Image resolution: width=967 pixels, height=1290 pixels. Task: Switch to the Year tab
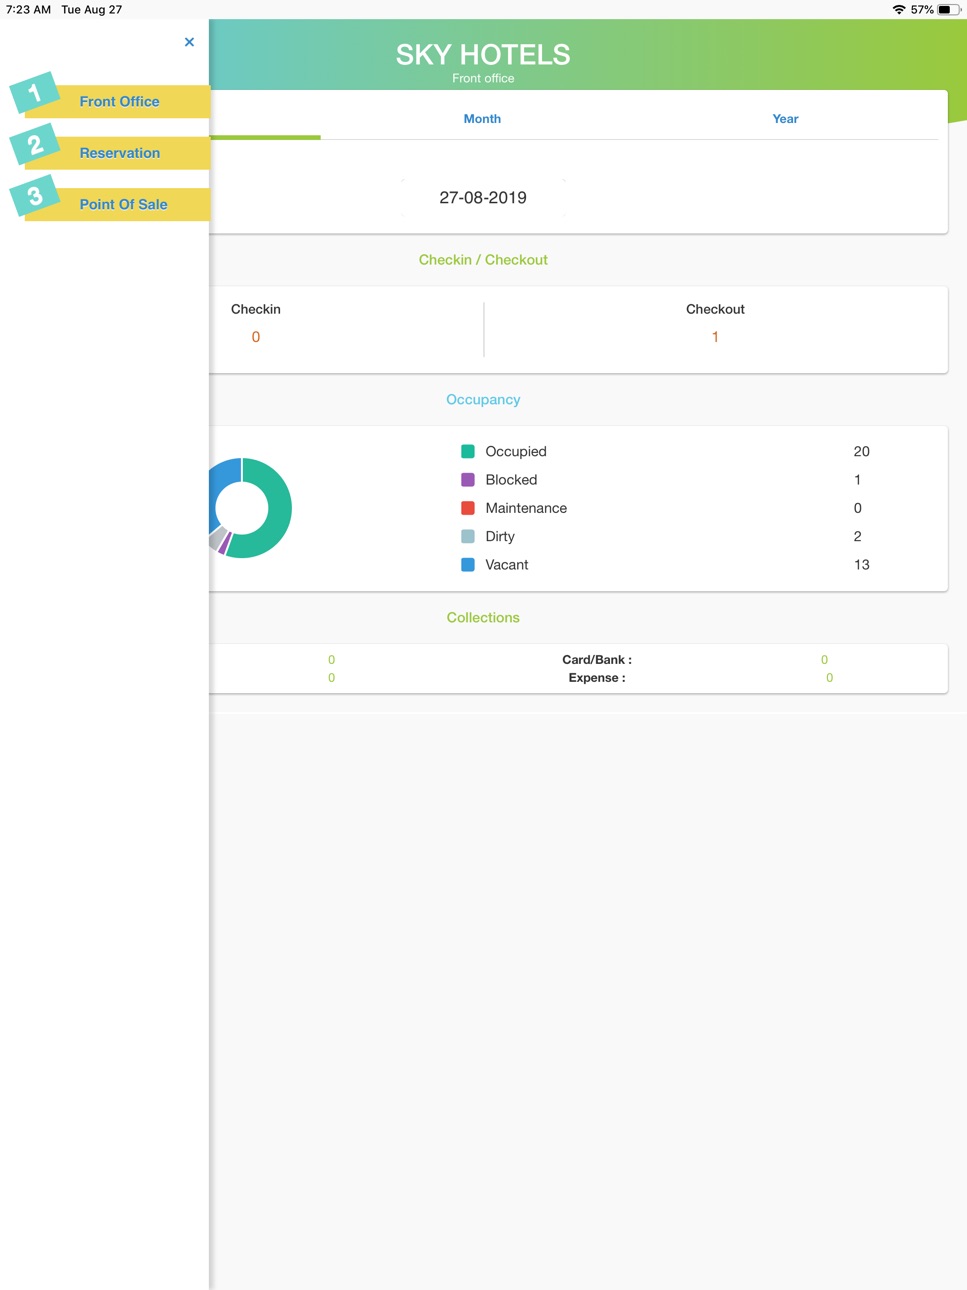point(785,119)
